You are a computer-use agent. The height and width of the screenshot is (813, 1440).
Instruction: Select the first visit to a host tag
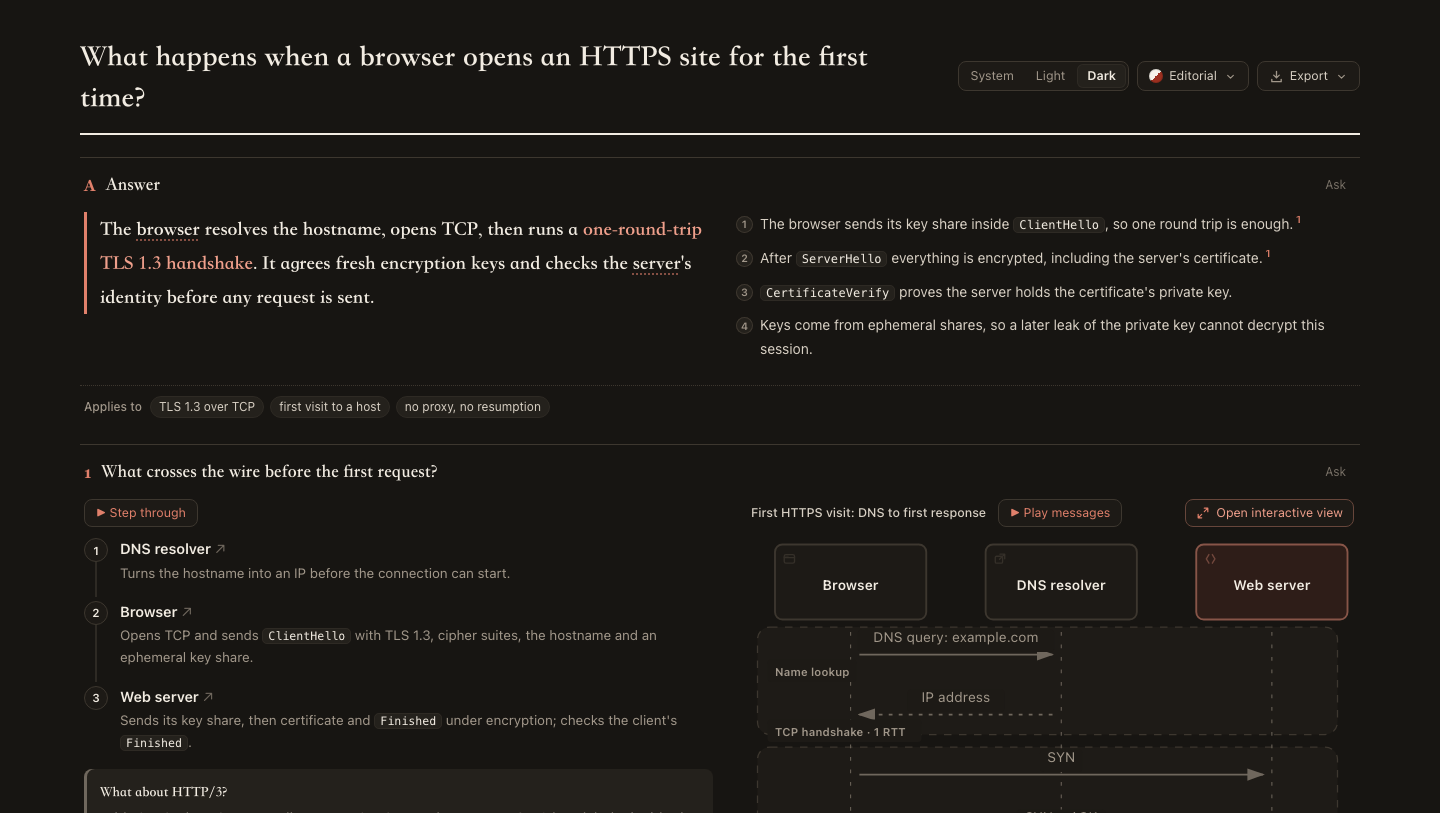(330, 407)
